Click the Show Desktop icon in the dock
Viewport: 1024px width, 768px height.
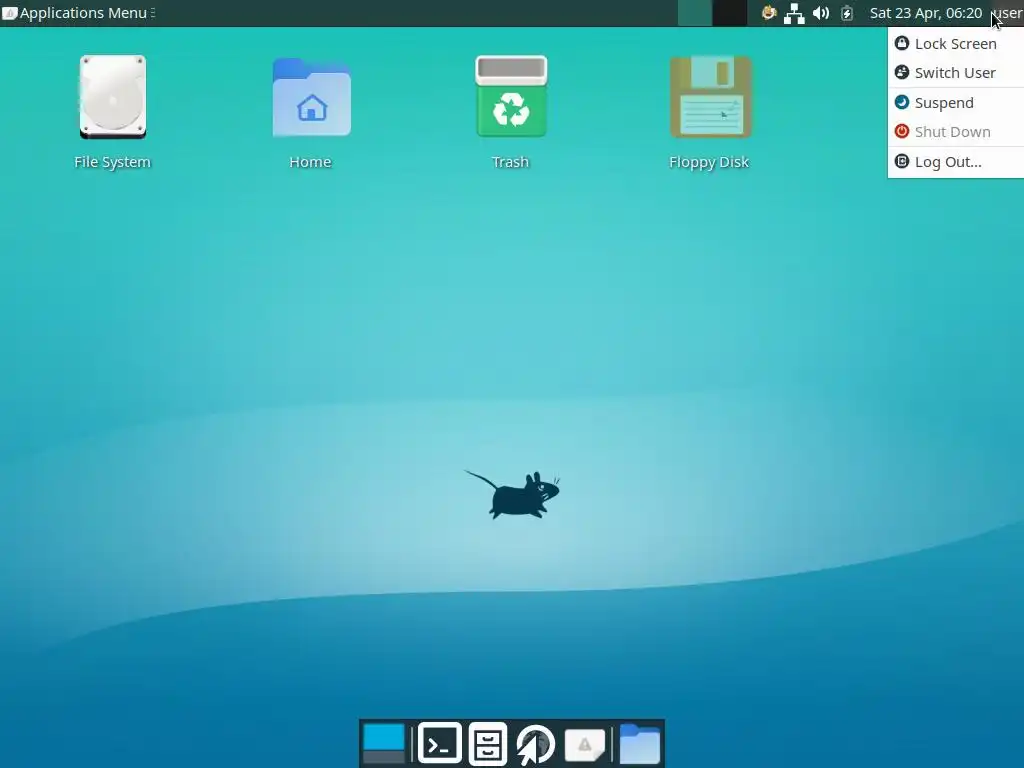coord(383,743)
